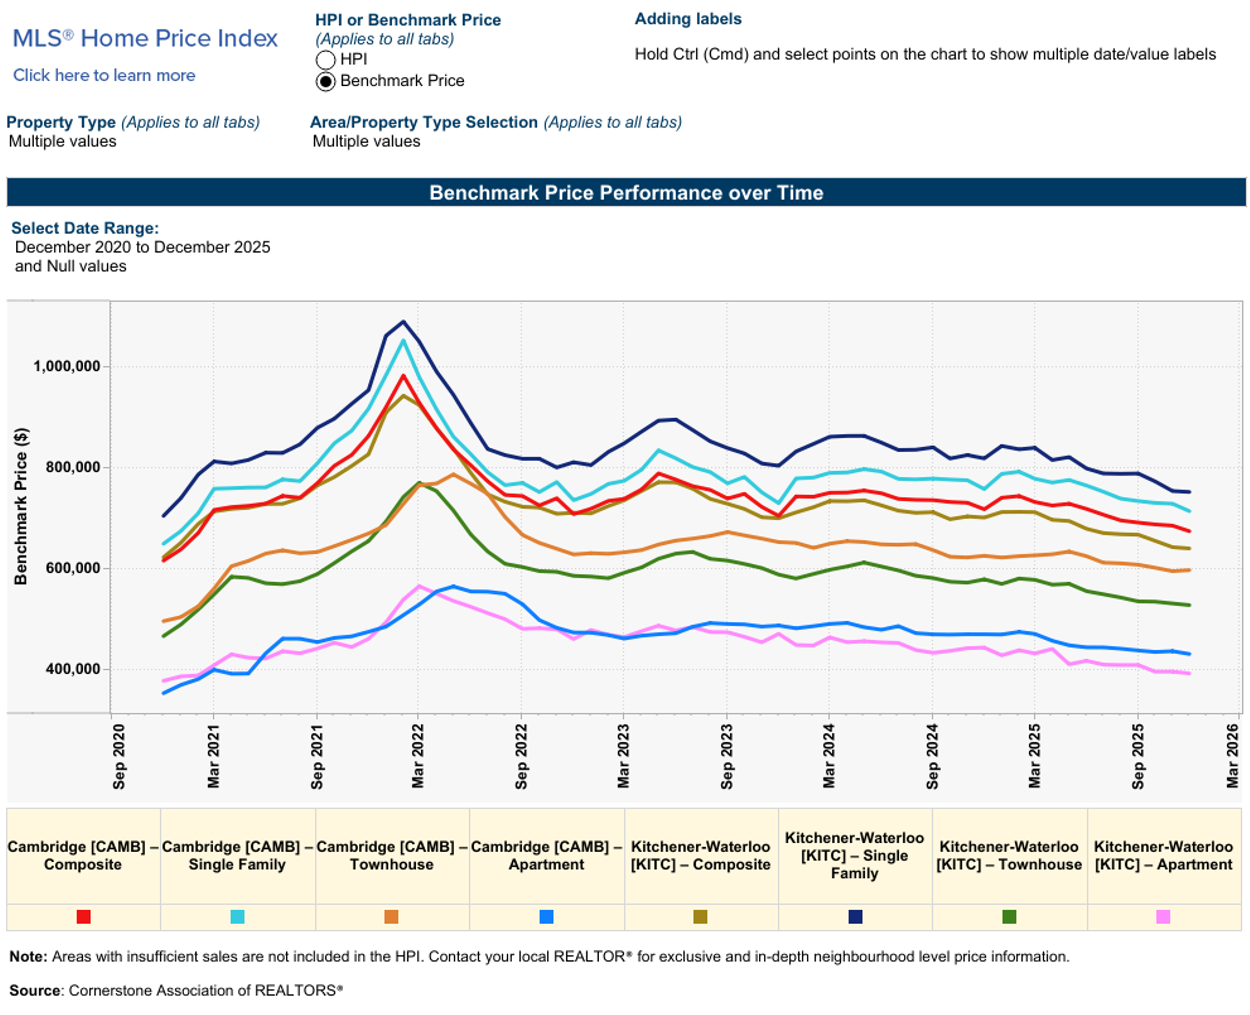Click the red Cambridge Composite legend swatch

pyautogui.click(x=83, y=917)
